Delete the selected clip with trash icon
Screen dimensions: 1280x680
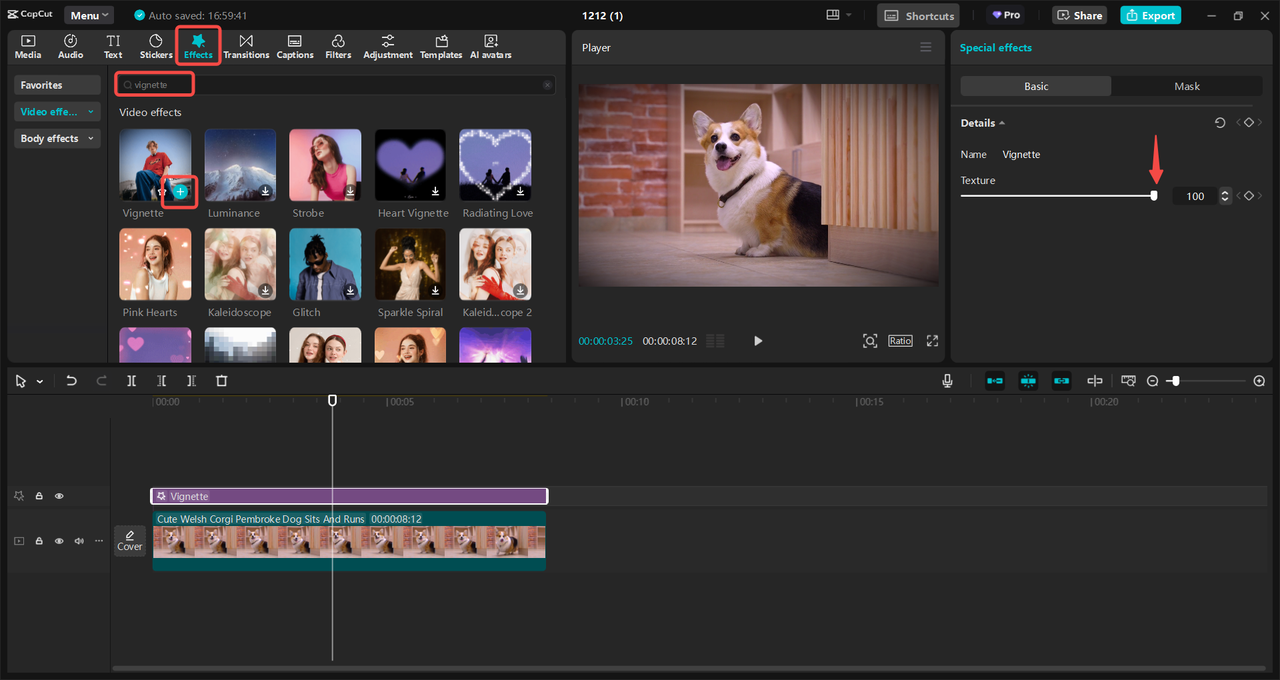[x=222, y=381]
